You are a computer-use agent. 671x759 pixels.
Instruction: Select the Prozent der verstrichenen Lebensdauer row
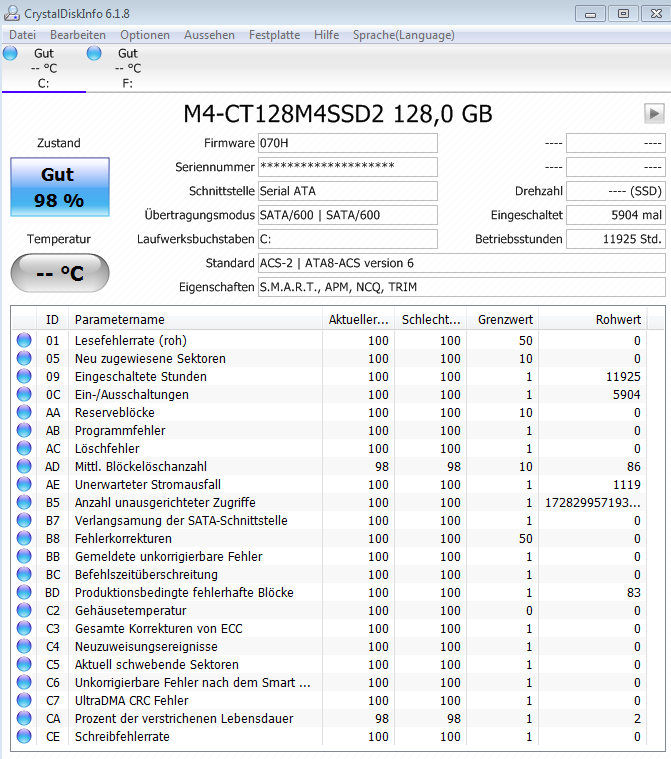(329, 718)
